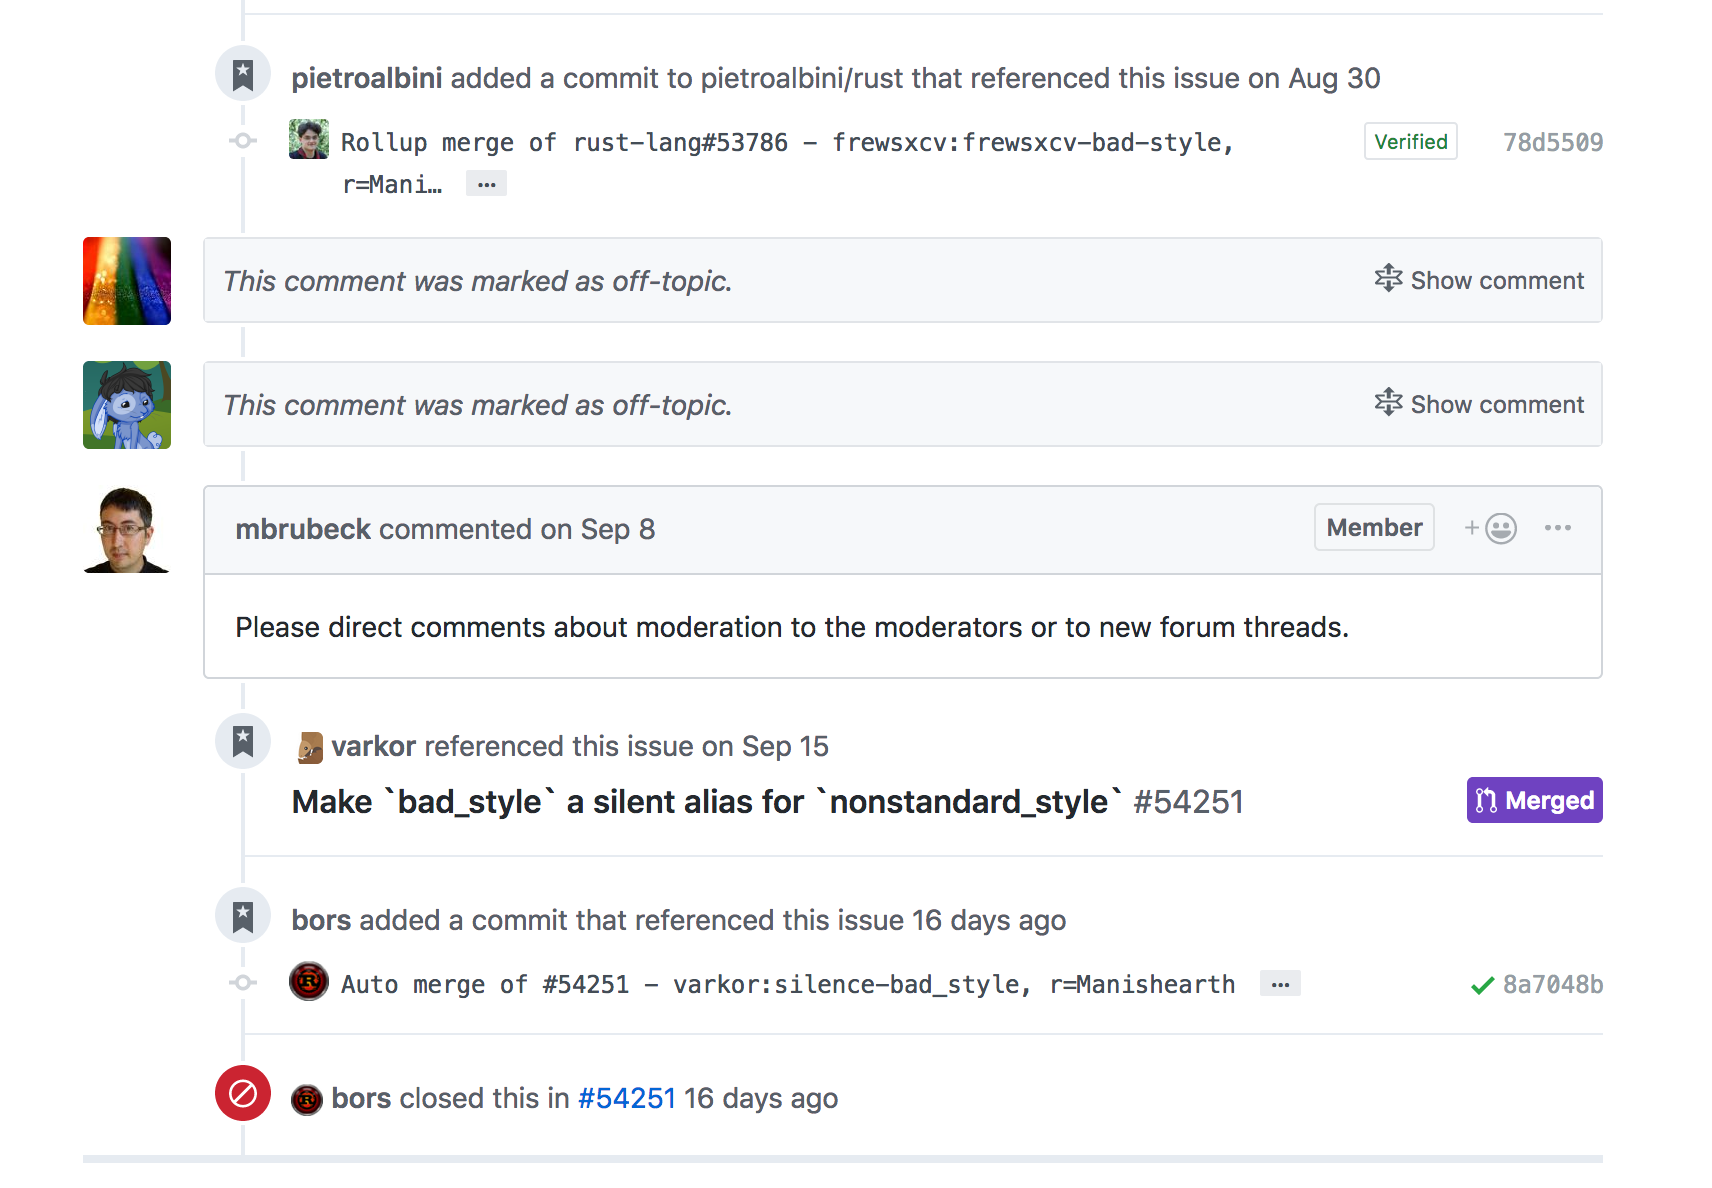Click the bookmark icon beside pietroalbini's commit event
Viewport: 1712px width, 1188px height.
click(x=243, y=74)
